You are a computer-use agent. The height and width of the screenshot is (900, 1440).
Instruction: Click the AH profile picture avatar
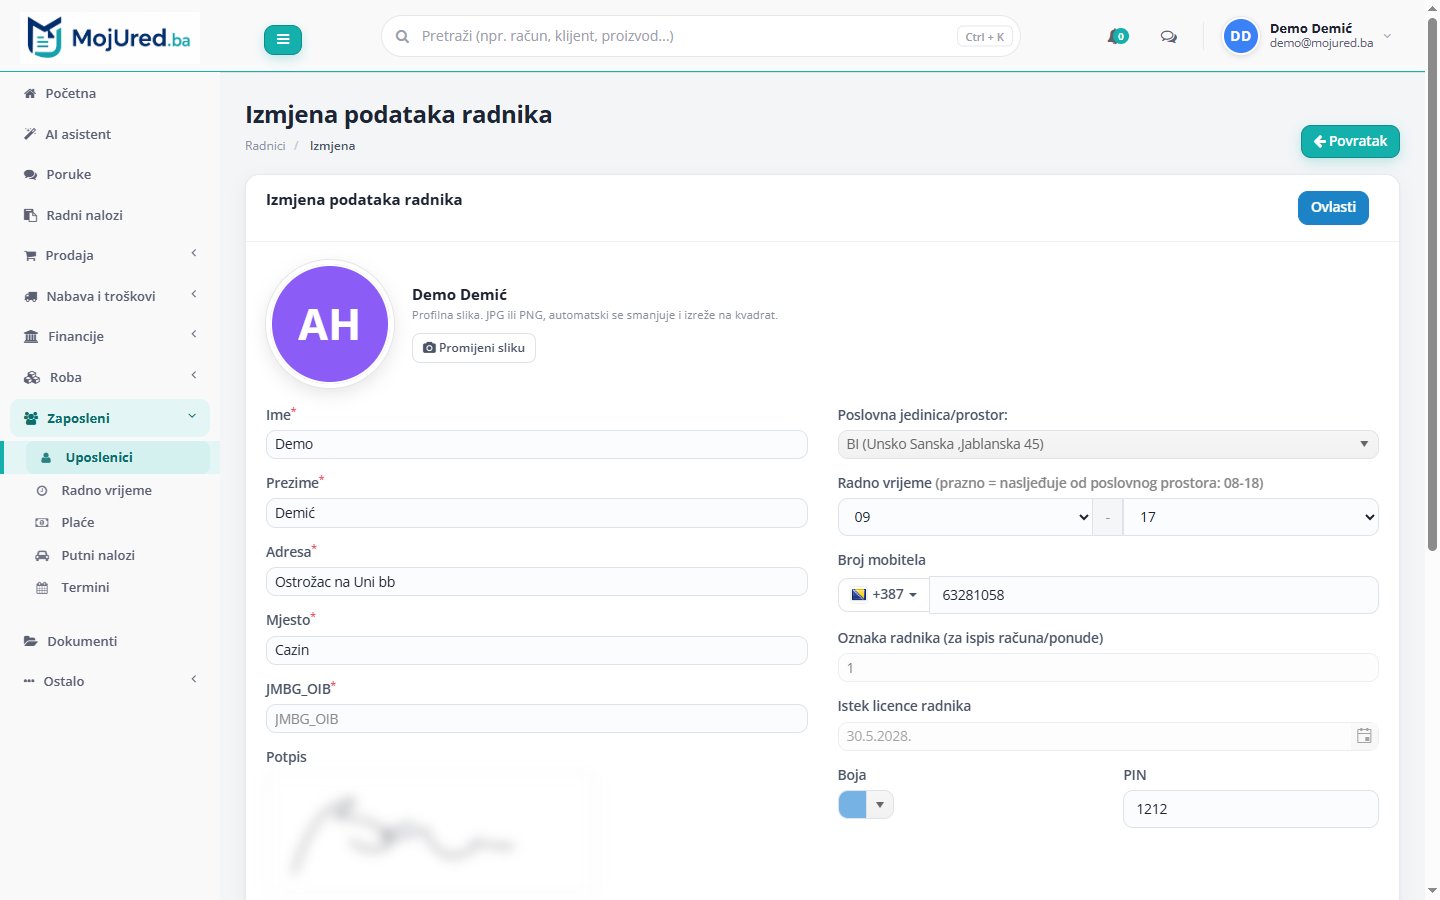(330, 324)
